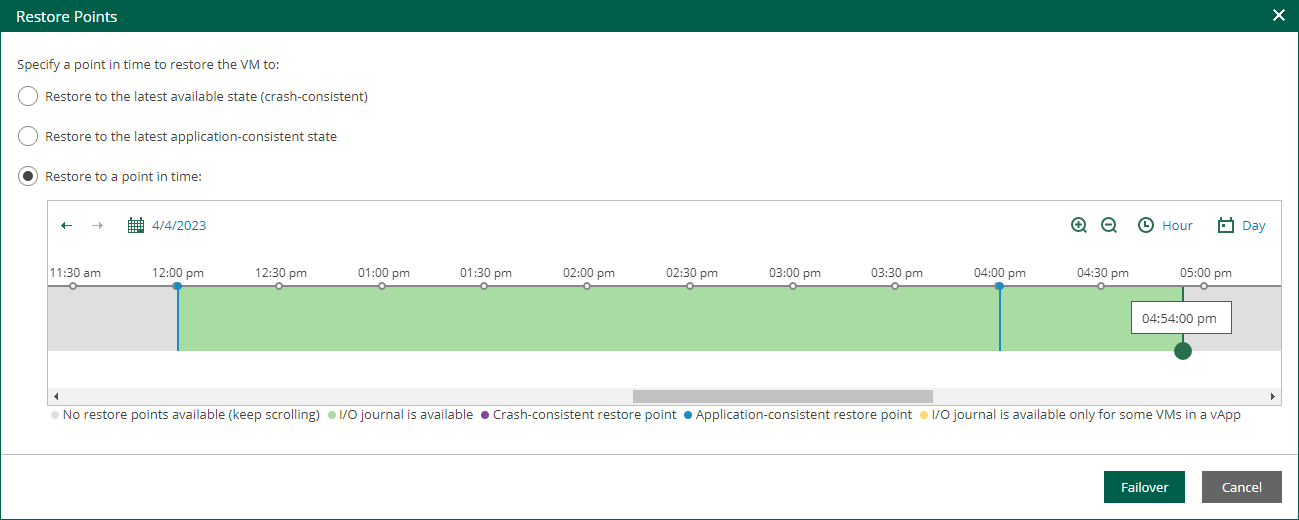Click the 04:54:00 pm time tooltip

(x=1180, y=318)
